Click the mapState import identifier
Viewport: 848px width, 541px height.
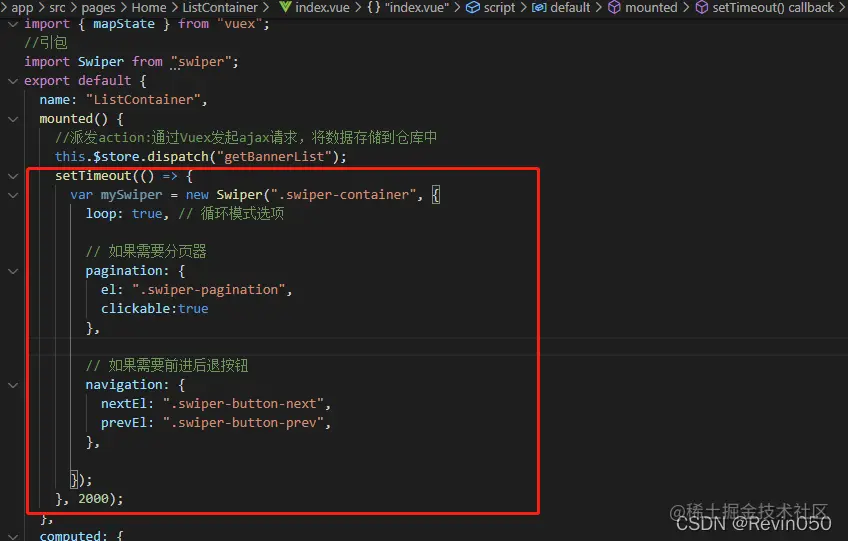click(x=124, y=24)
